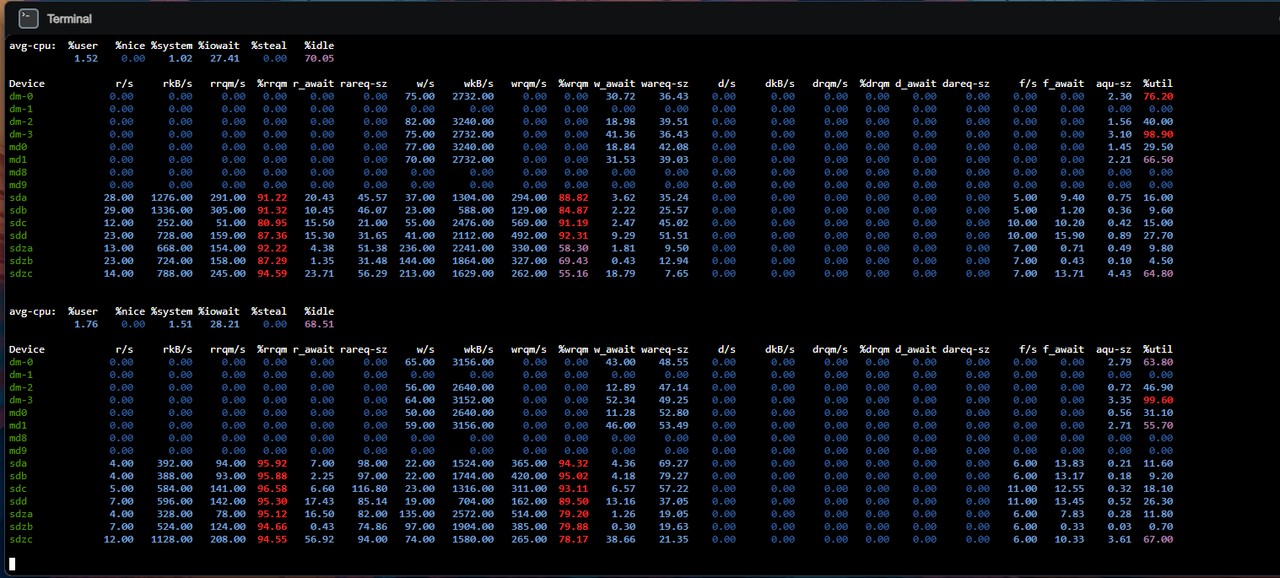This screenshot has width=1280, height=578.
Task: Click the red %util value 99.60
Action: coord(1158,400)
